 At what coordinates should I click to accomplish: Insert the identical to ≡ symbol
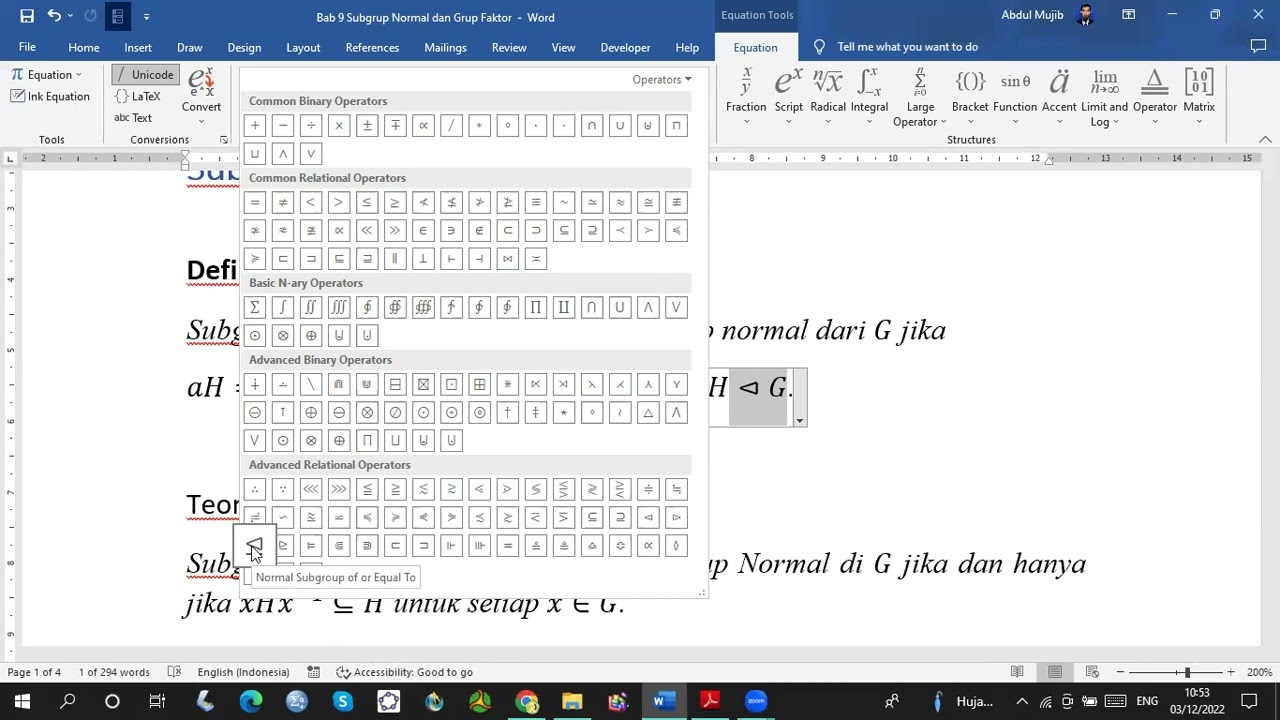(x=536, y=202)
